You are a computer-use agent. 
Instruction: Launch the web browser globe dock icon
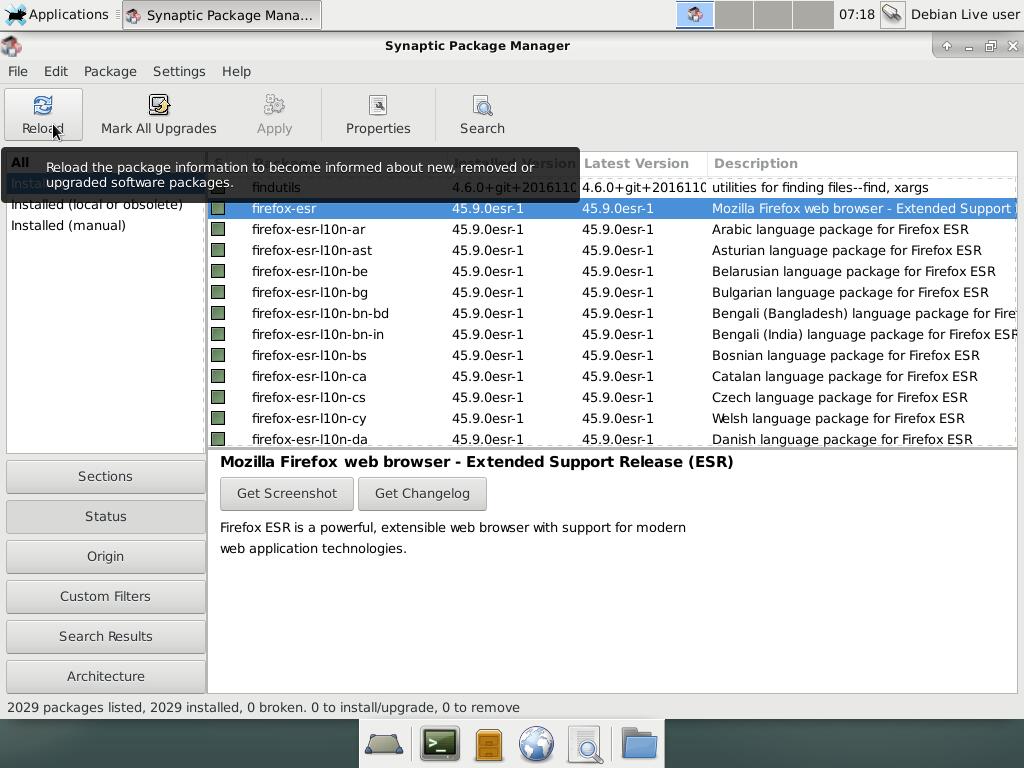536,744
